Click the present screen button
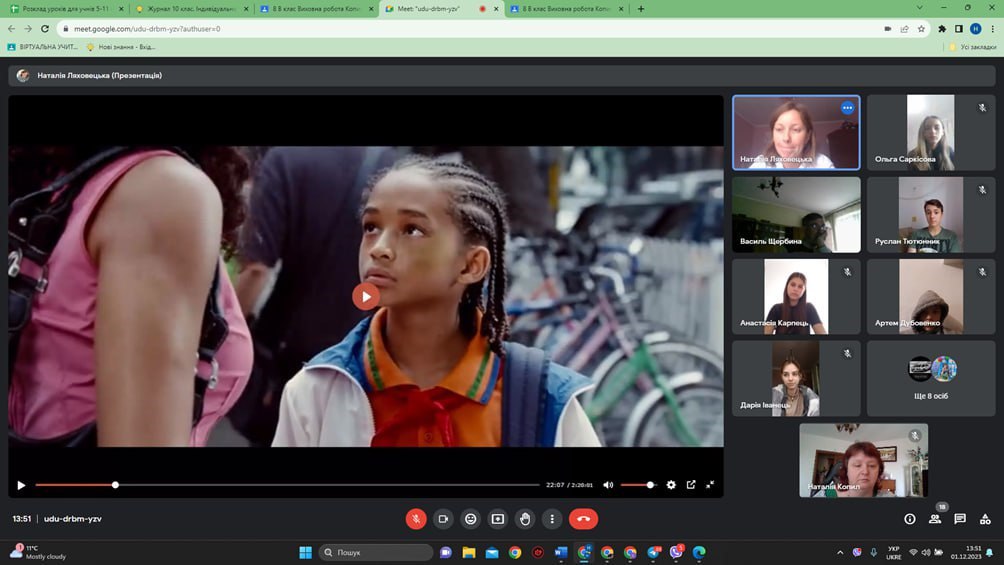 point(498,519)
